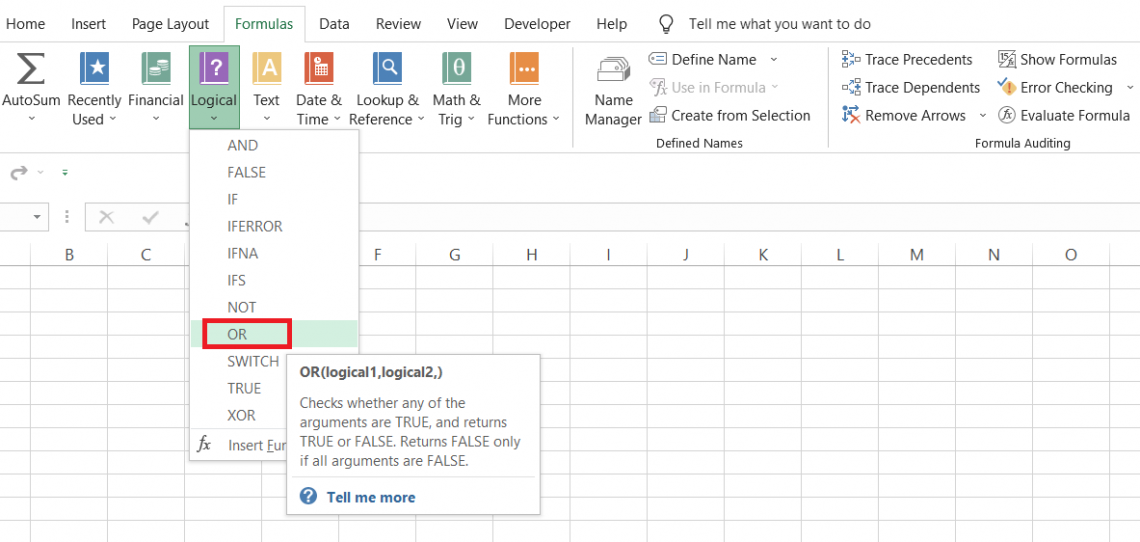Toggle Show Formulas mode

[x=1058, y=59]
